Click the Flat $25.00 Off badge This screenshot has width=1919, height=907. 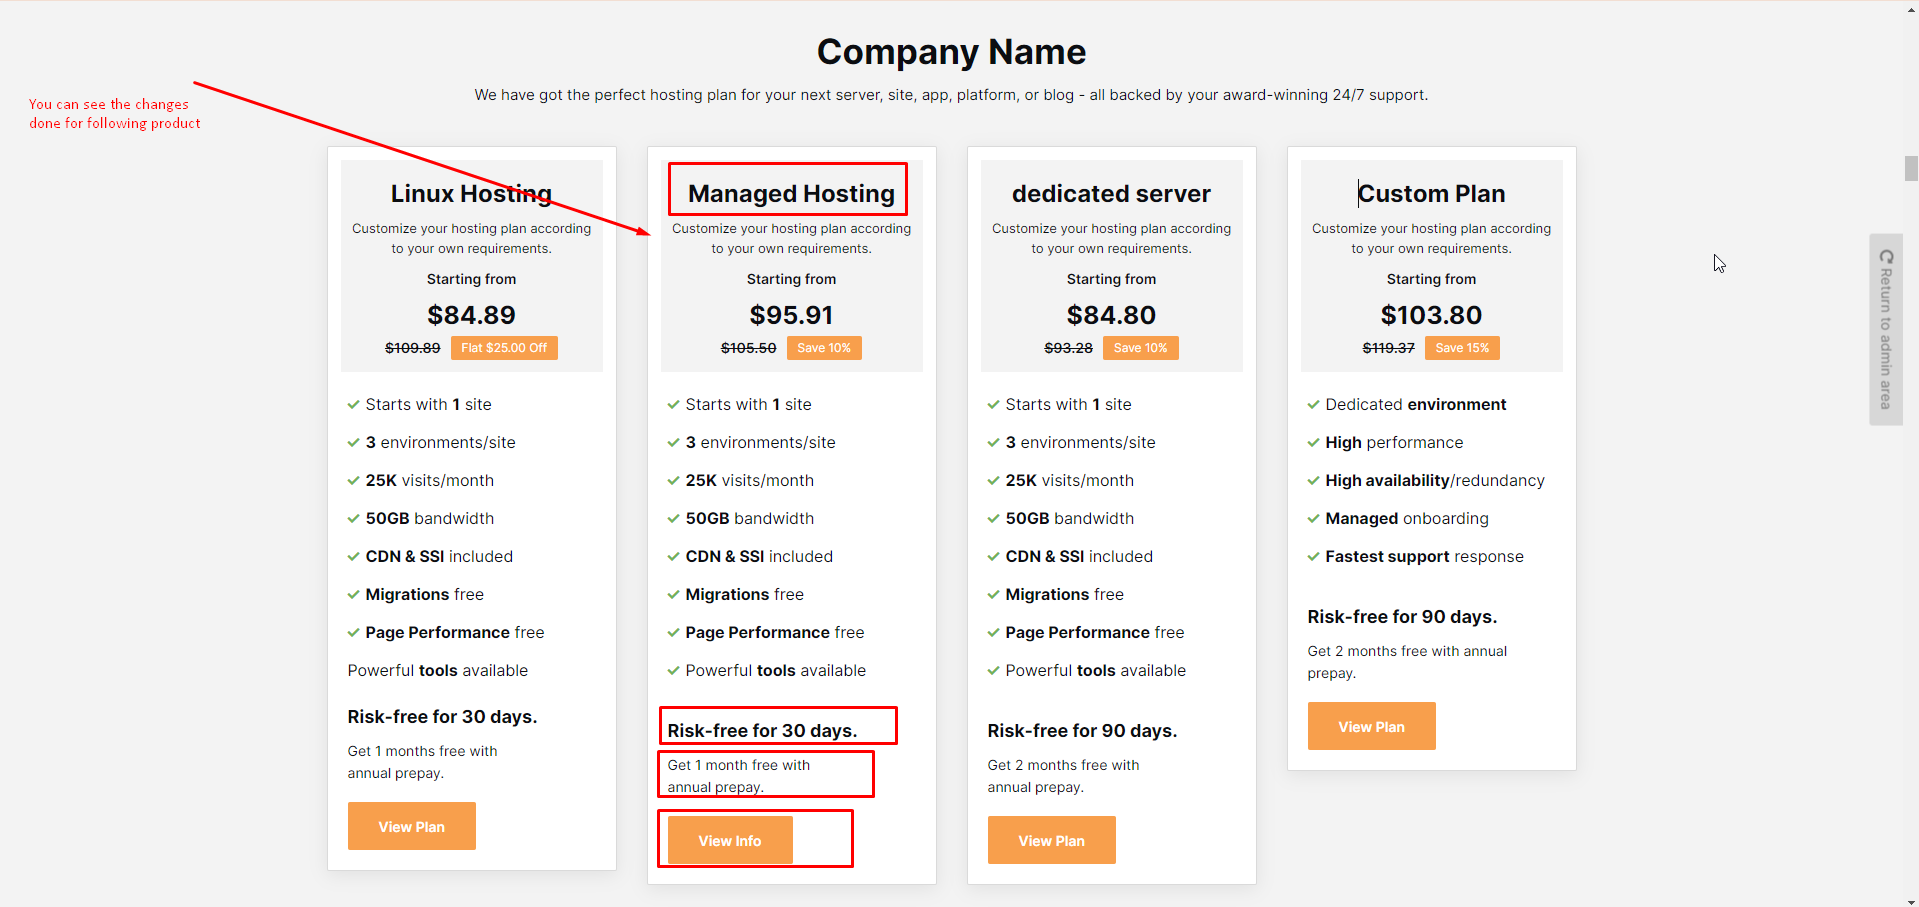pyautogui.click(x=504, y=348)
